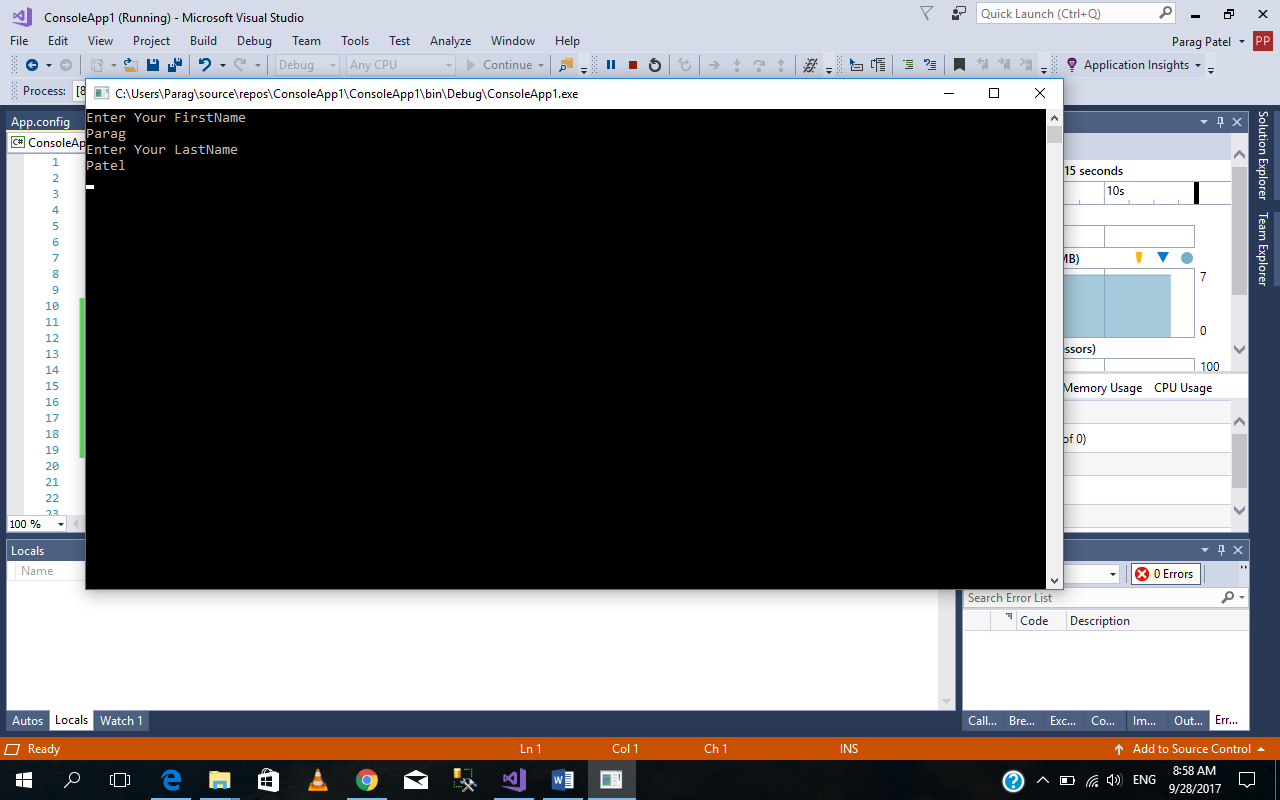Open the Debug menu
The height and width of the screenshot is (800, 1280).
coord(254,41)
